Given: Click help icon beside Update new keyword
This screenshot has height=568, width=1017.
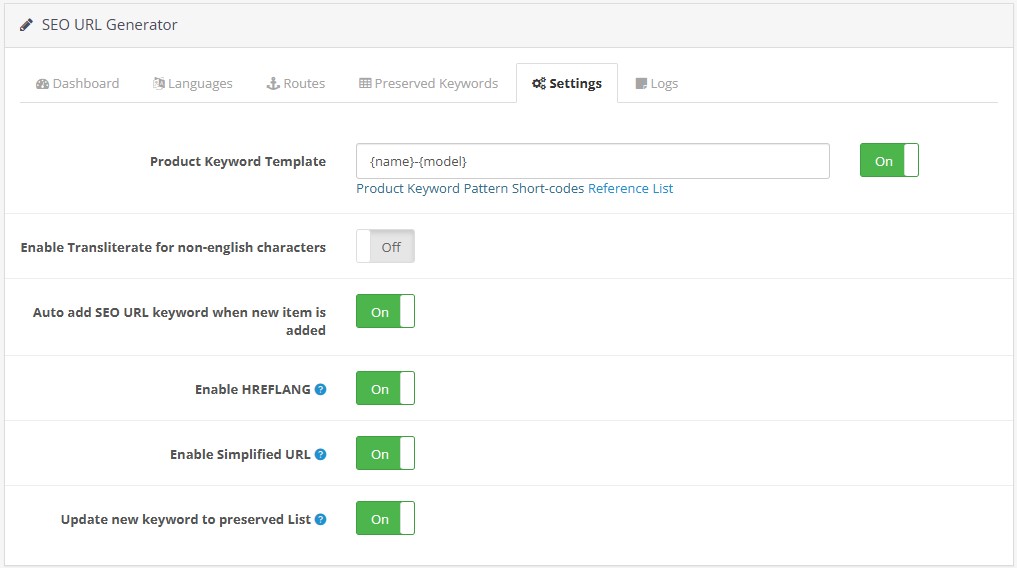Looking at the screenshot, I should point(320,519).
